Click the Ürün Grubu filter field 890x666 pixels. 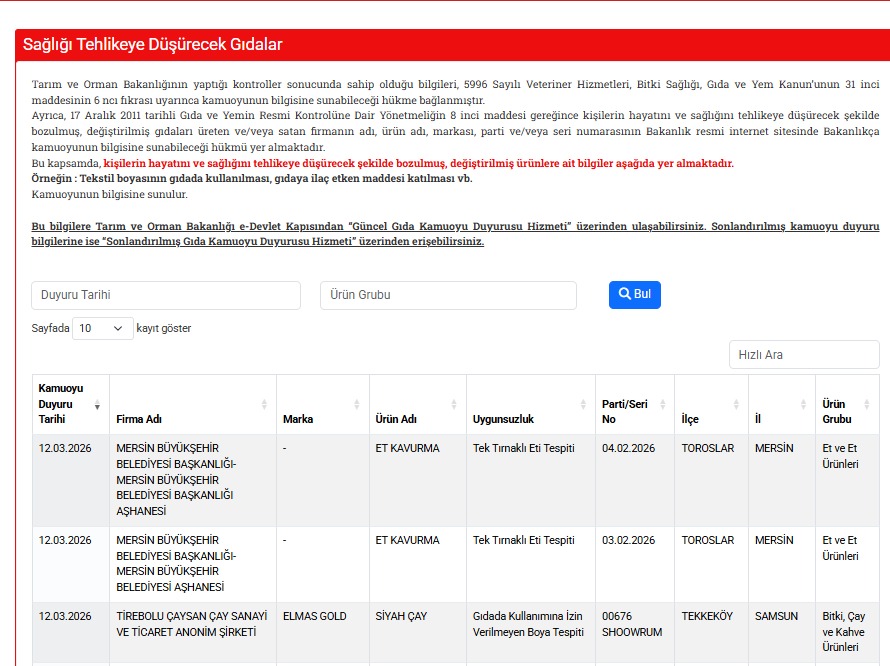[x=448, y=295]
